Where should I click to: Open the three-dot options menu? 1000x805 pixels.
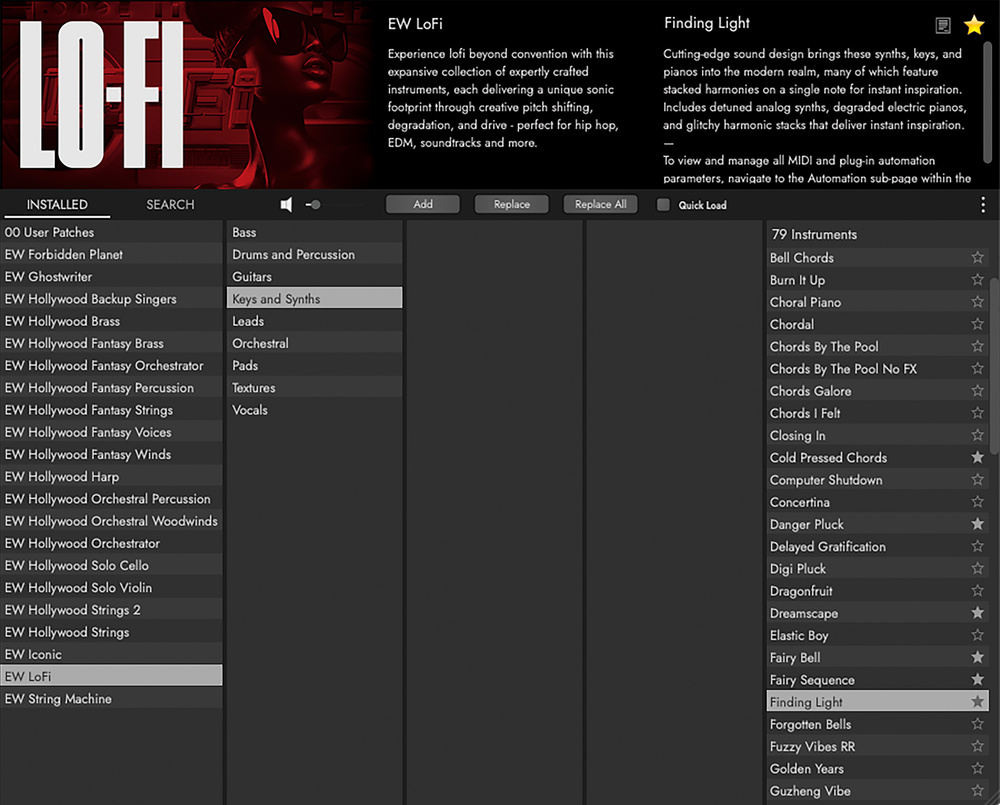(983, 205)
